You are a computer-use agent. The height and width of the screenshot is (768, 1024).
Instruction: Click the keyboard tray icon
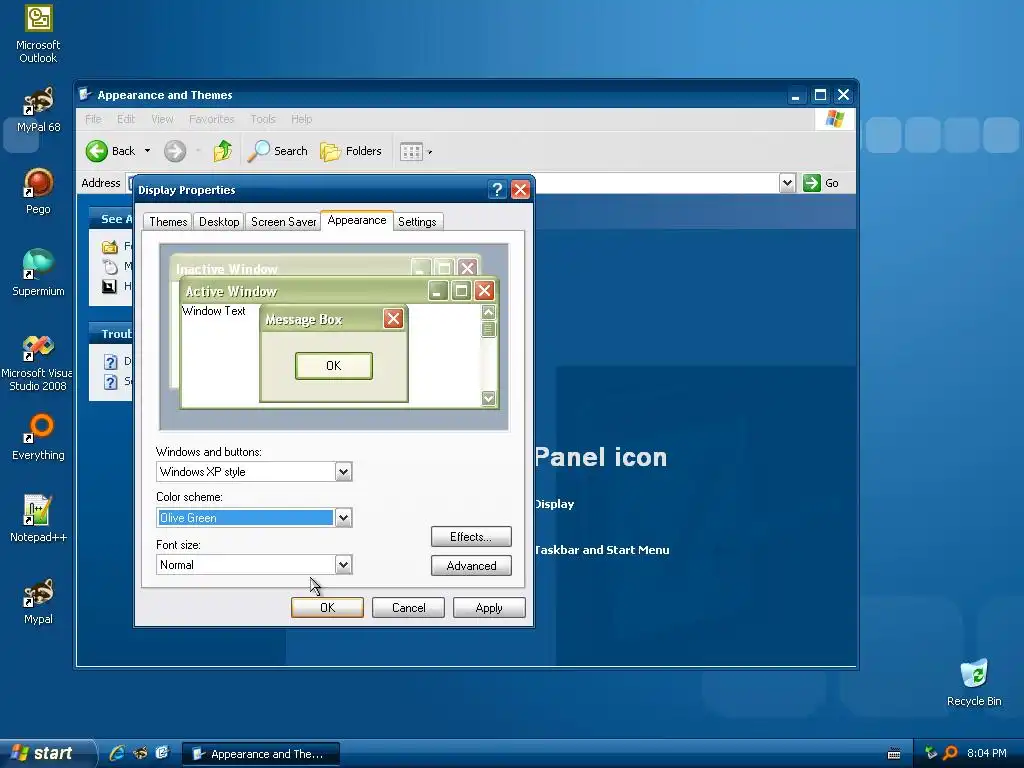894,754
